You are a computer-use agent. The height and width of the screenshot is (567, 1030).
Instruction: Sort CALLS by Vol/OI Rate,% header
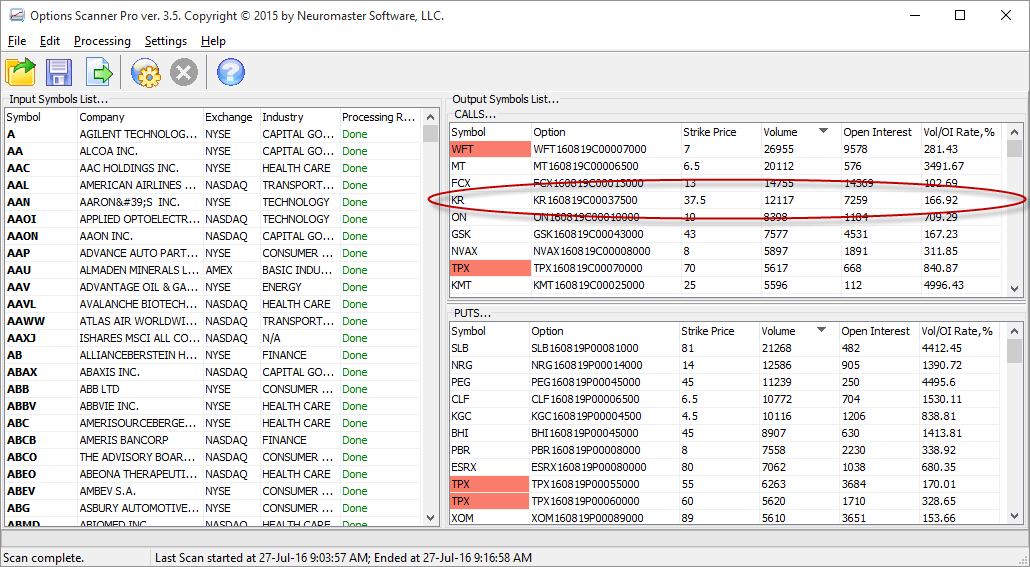point(962,132)
